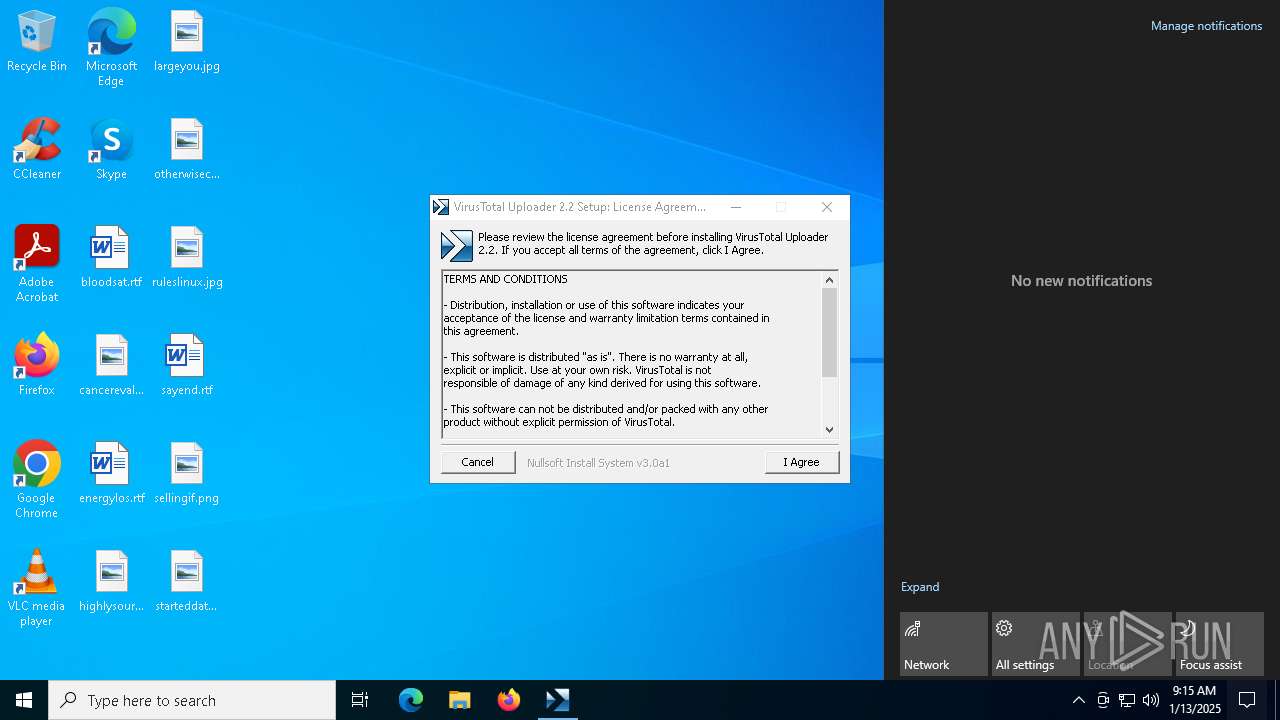The height and width of the screenshot is (720, 1280).
Task: Open the Windows Start menu
Action: [24, 700]
